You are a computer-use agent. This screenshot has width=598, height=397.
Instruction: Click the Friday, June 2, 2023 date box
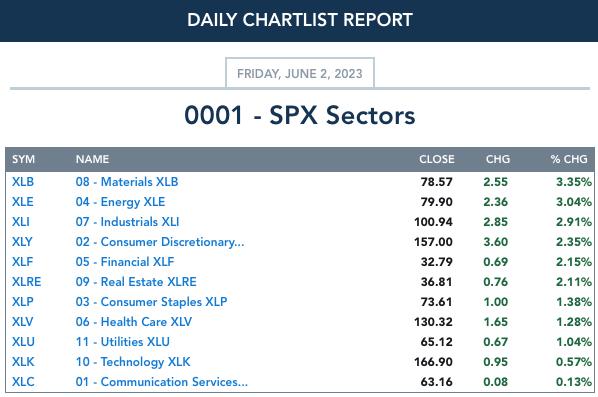click(300, 73)
